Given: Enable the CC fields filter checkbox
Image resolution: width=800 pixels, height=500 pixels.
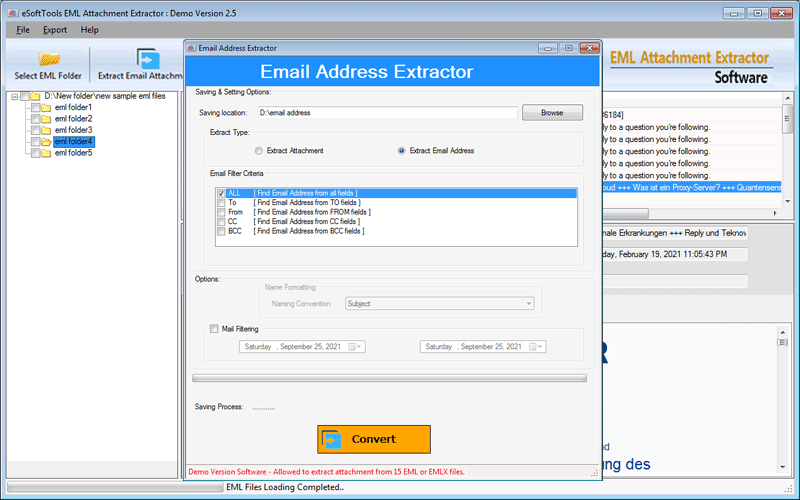Looking at the screenshot, I should (x=221, y=222).
